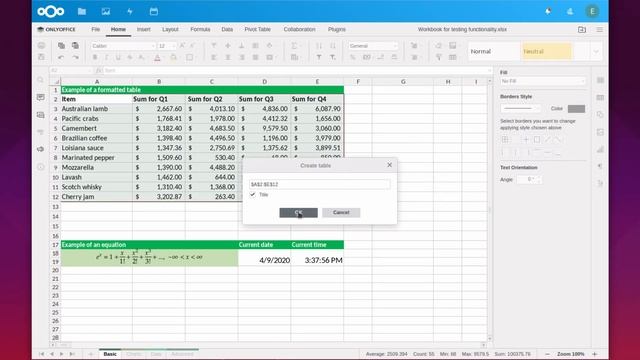Click the Nextcloud logo

51,11
